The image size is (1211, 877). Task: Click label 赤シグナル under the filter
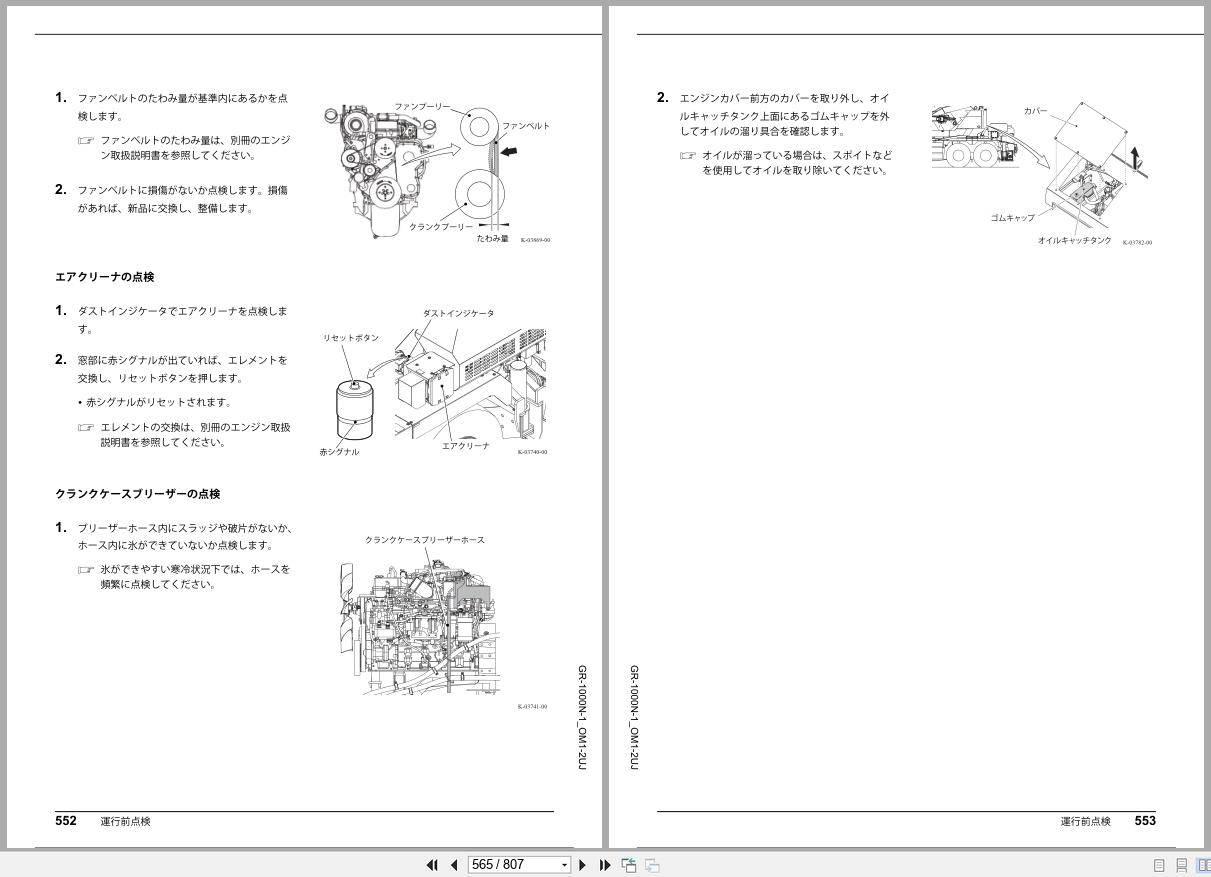339,452
